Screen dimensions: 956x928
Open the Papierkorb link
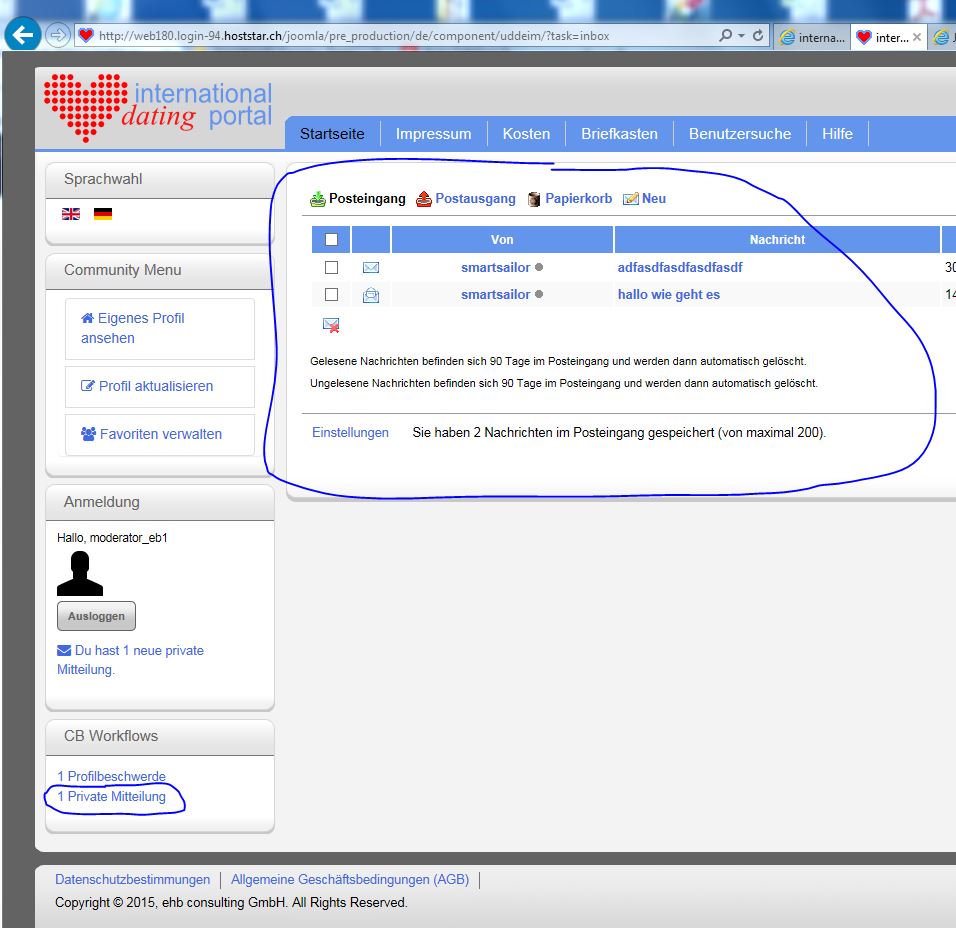click(579, 199)
